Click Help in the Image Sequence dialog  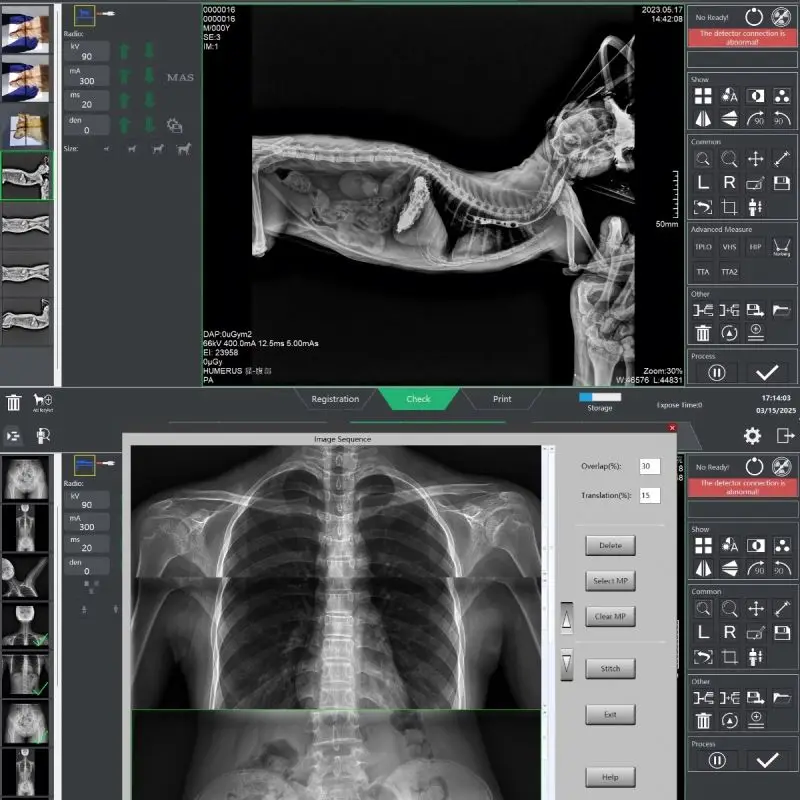coord(610,778)
